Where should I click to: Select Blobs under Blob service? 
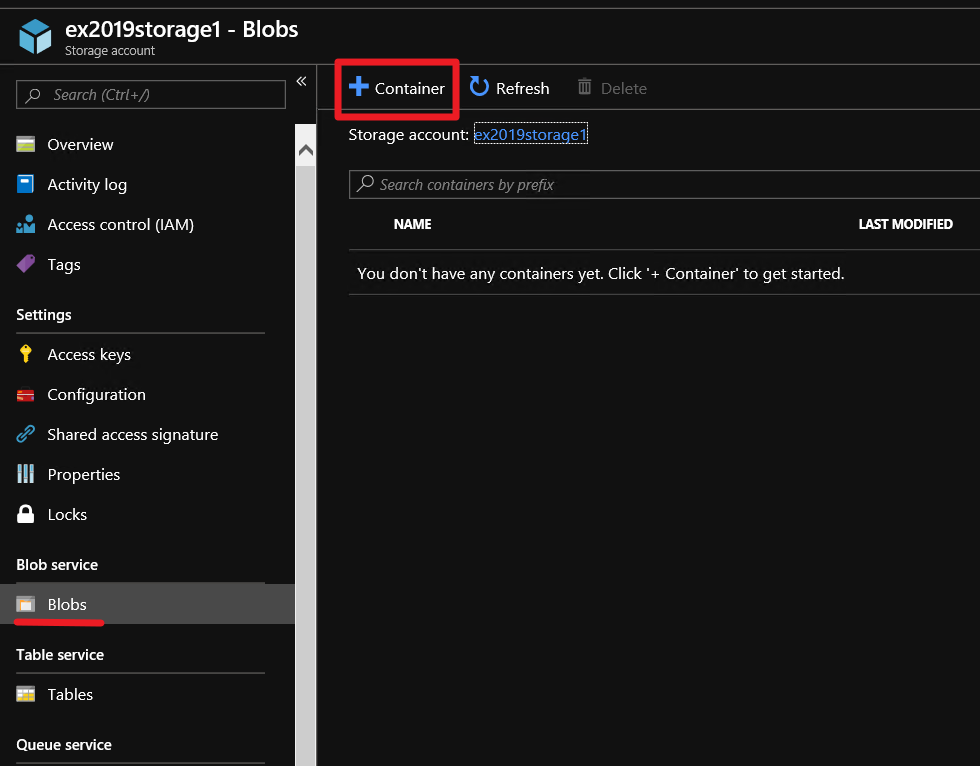(148, 604)
